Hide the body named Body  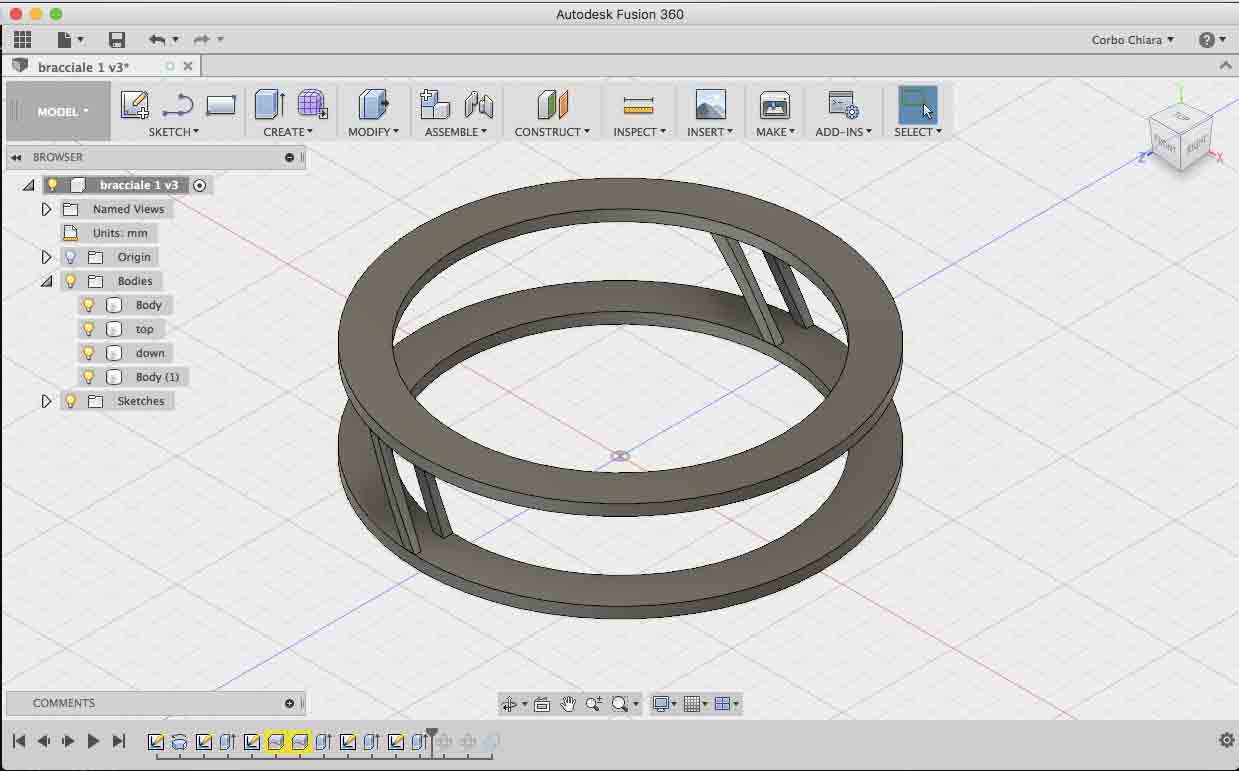pos(88,305)
